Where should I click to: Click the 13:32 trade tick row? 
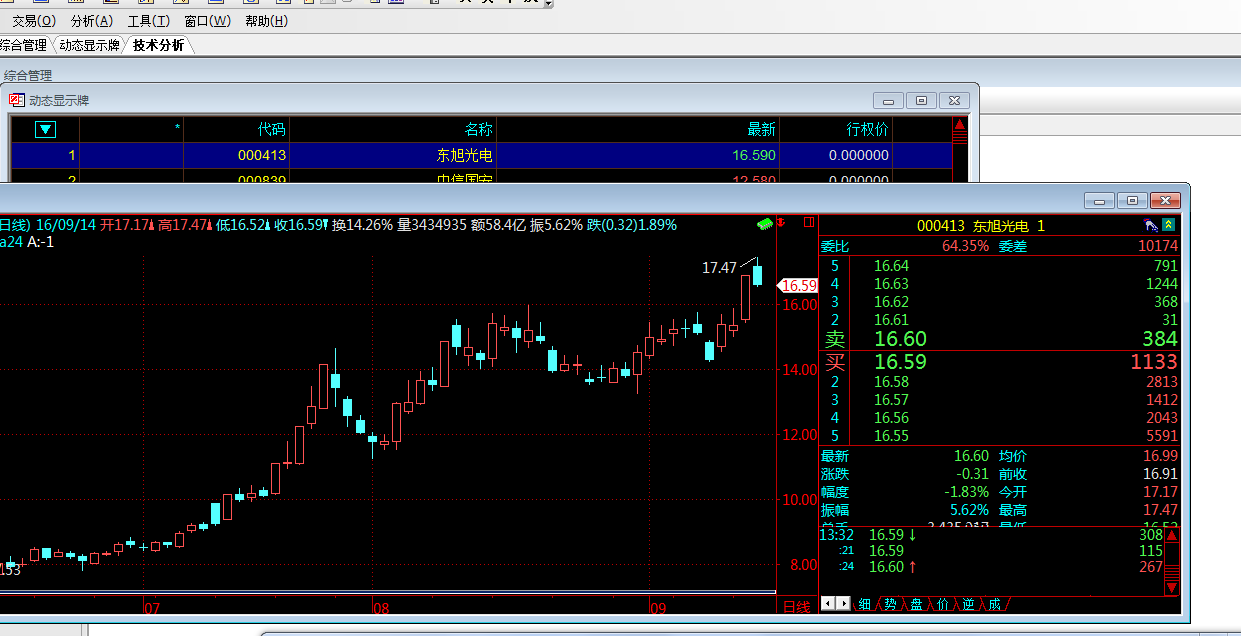[991, 534]
